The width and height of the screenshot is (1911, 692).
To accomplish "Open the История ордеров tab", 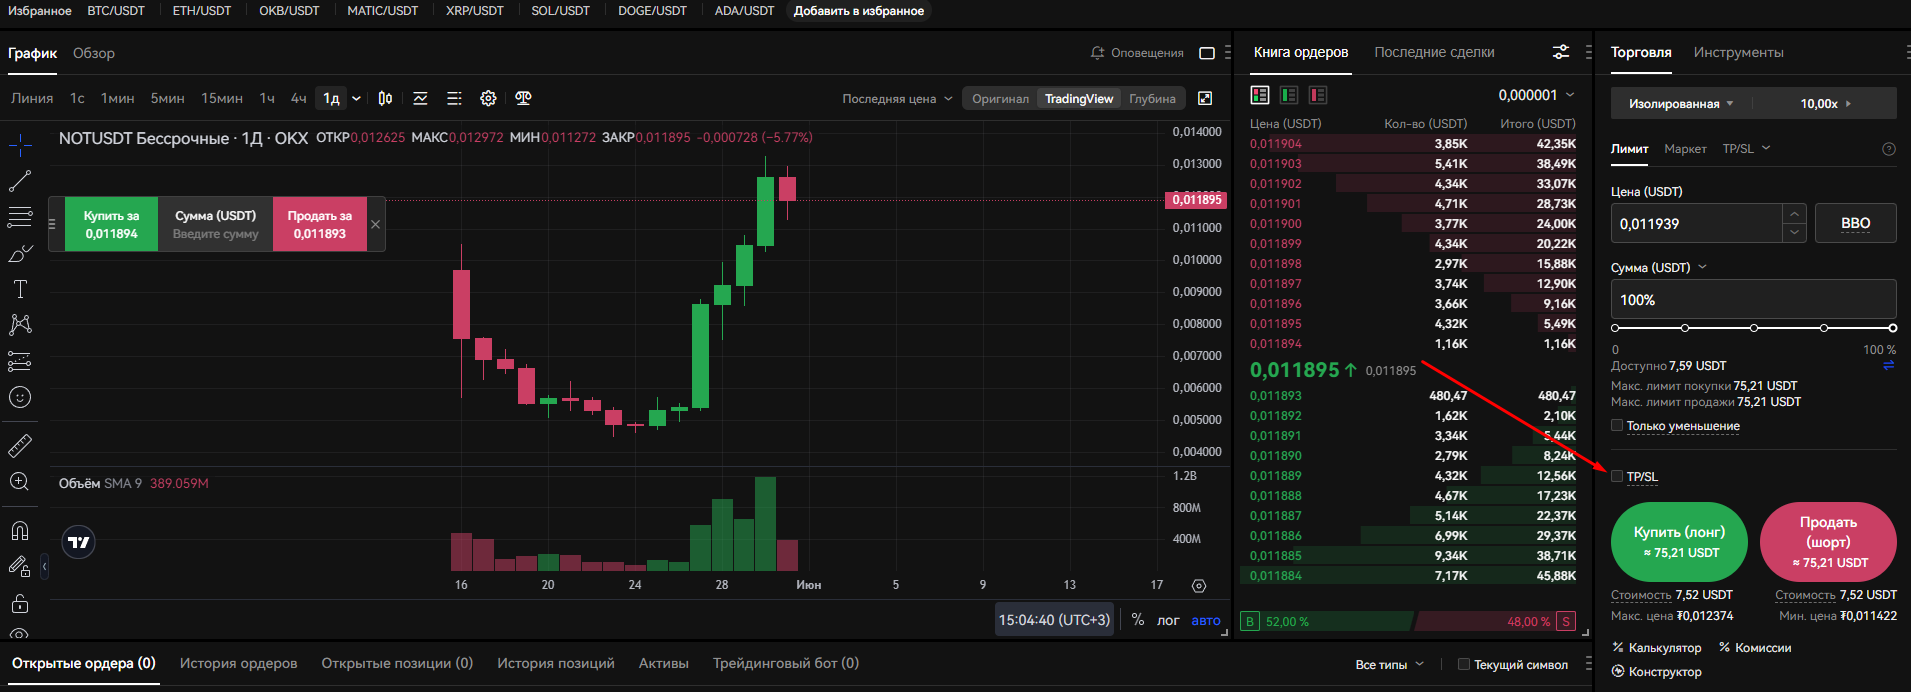I will [x=238, y=663].
